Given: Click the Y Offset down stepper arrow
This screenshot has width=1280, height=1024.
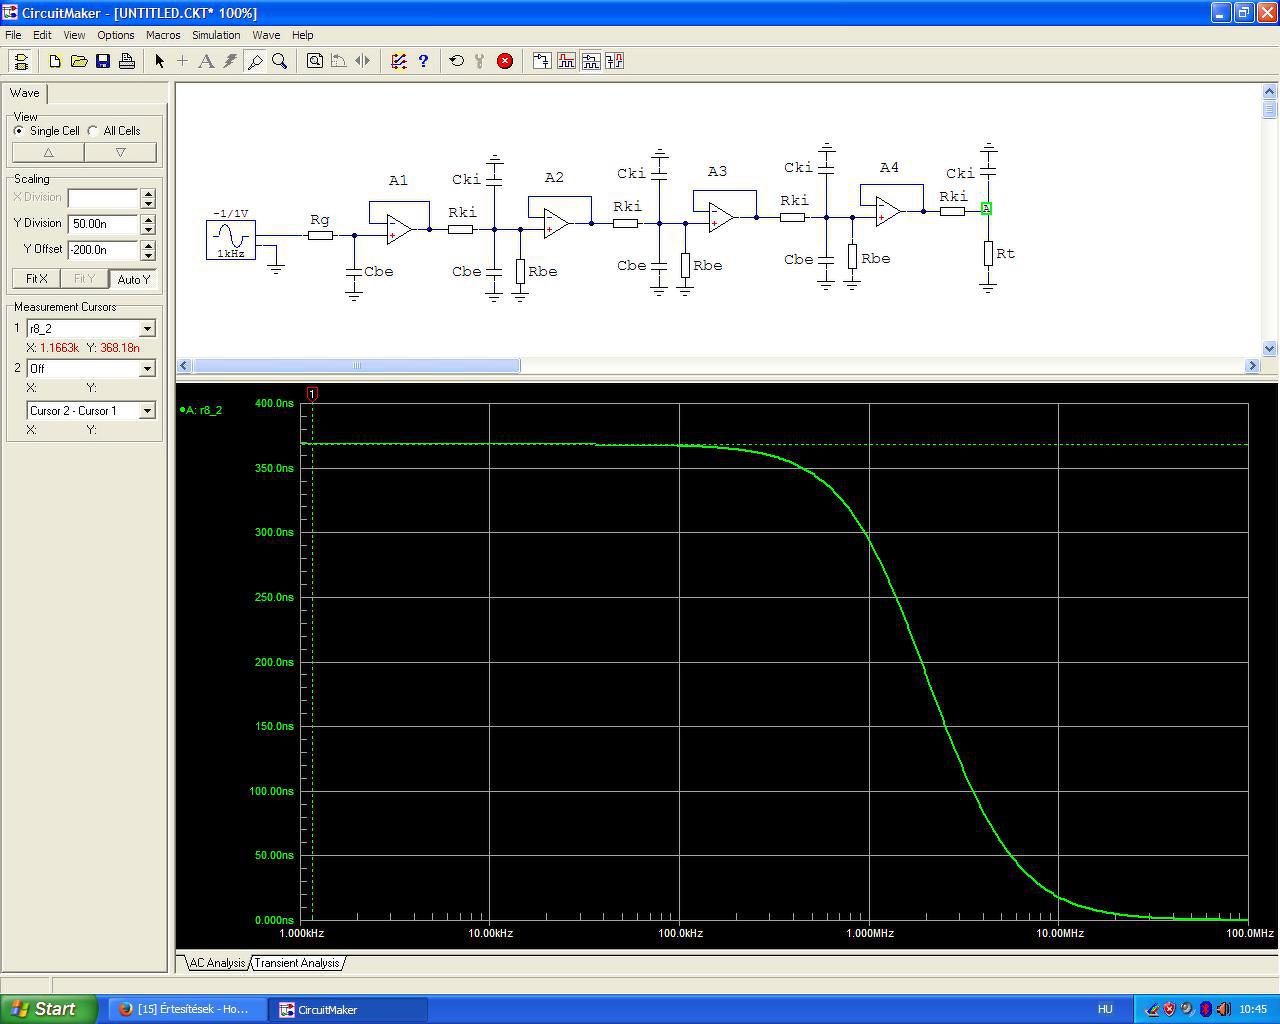Looking at the screenshot, I should pos(148,255).
